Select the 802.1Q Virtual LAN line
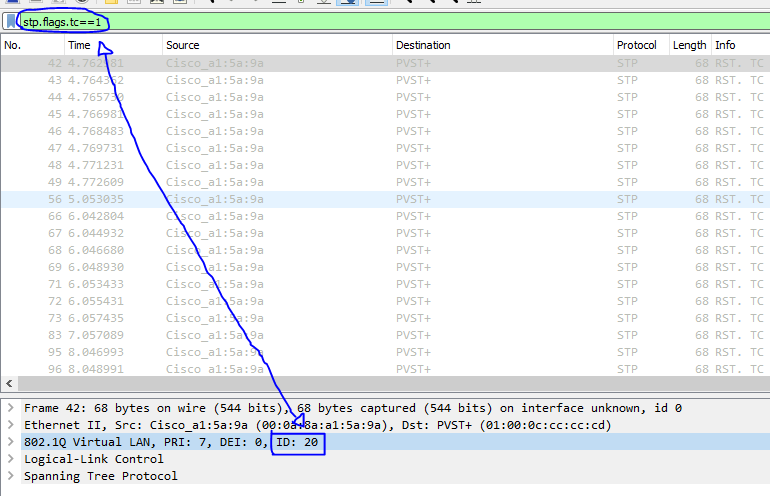 [x=395, y=442]
